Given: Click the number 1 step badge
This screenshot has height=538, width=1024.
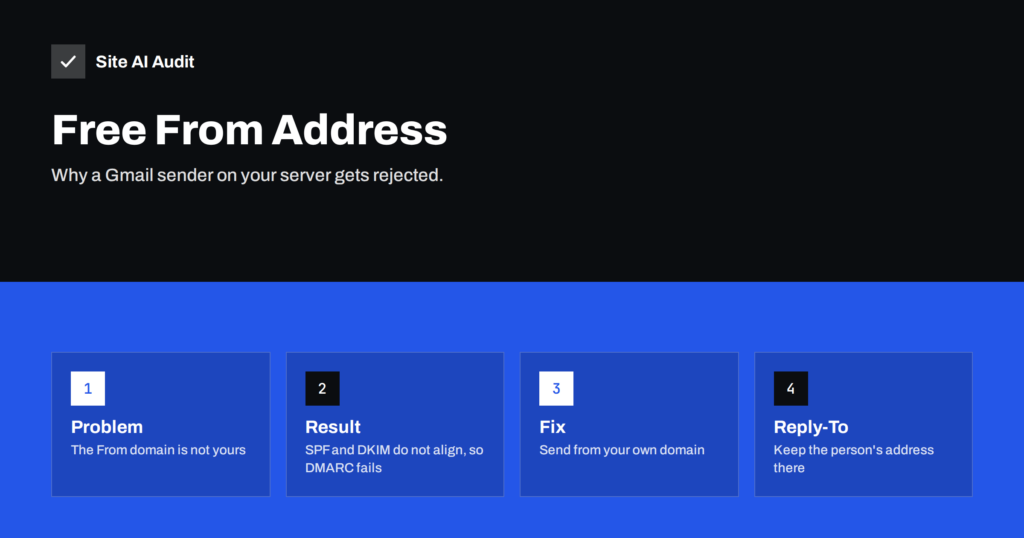Looking at the screenshot, I should pos(88,388).
